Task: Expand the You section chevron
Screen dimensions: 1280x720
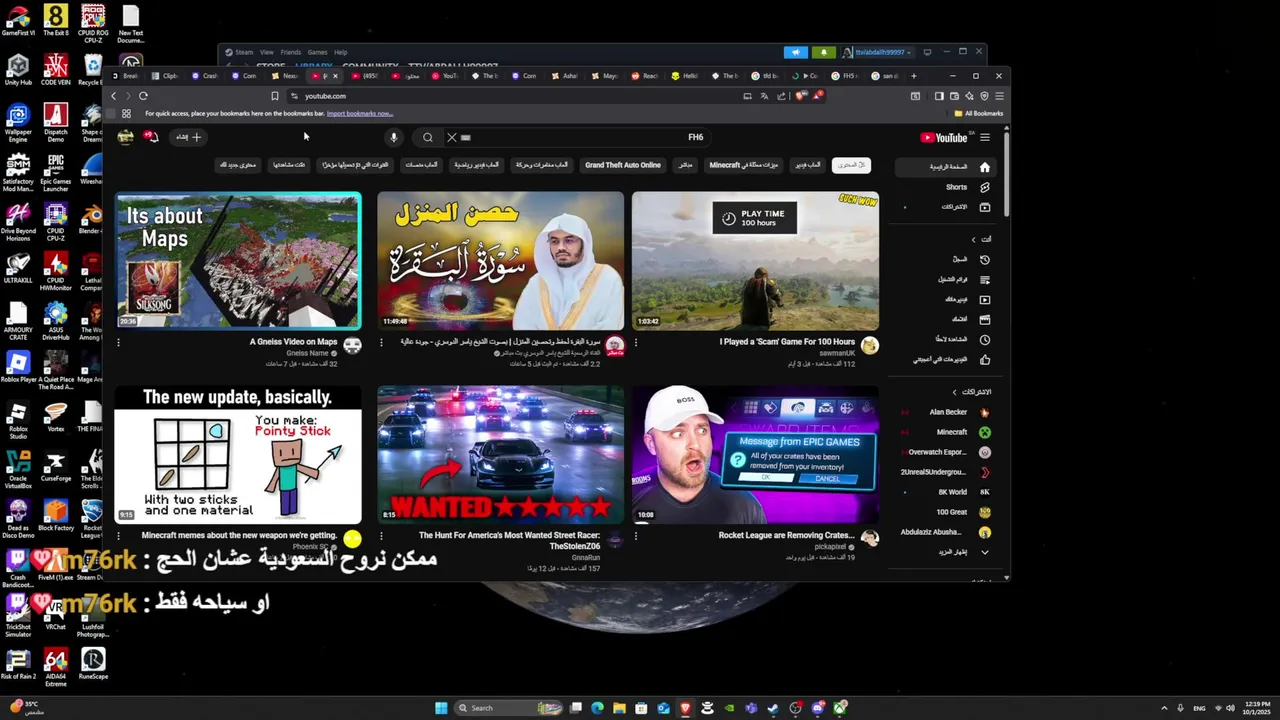Action: pyautogui.click(x=973, y=240)
